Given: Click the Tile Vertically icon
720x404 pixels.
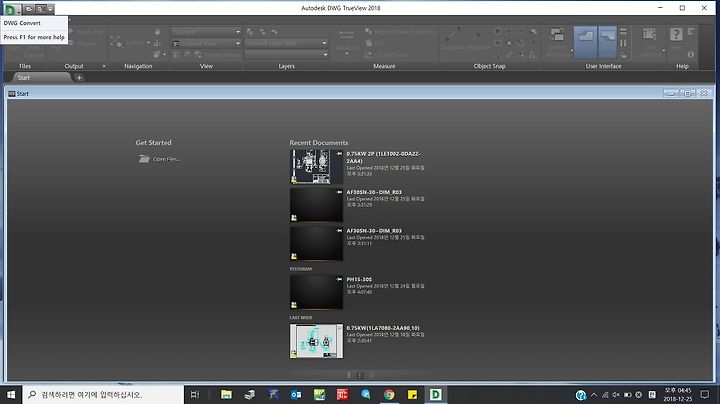Looking at the screenshot, I should click(623, 43).
